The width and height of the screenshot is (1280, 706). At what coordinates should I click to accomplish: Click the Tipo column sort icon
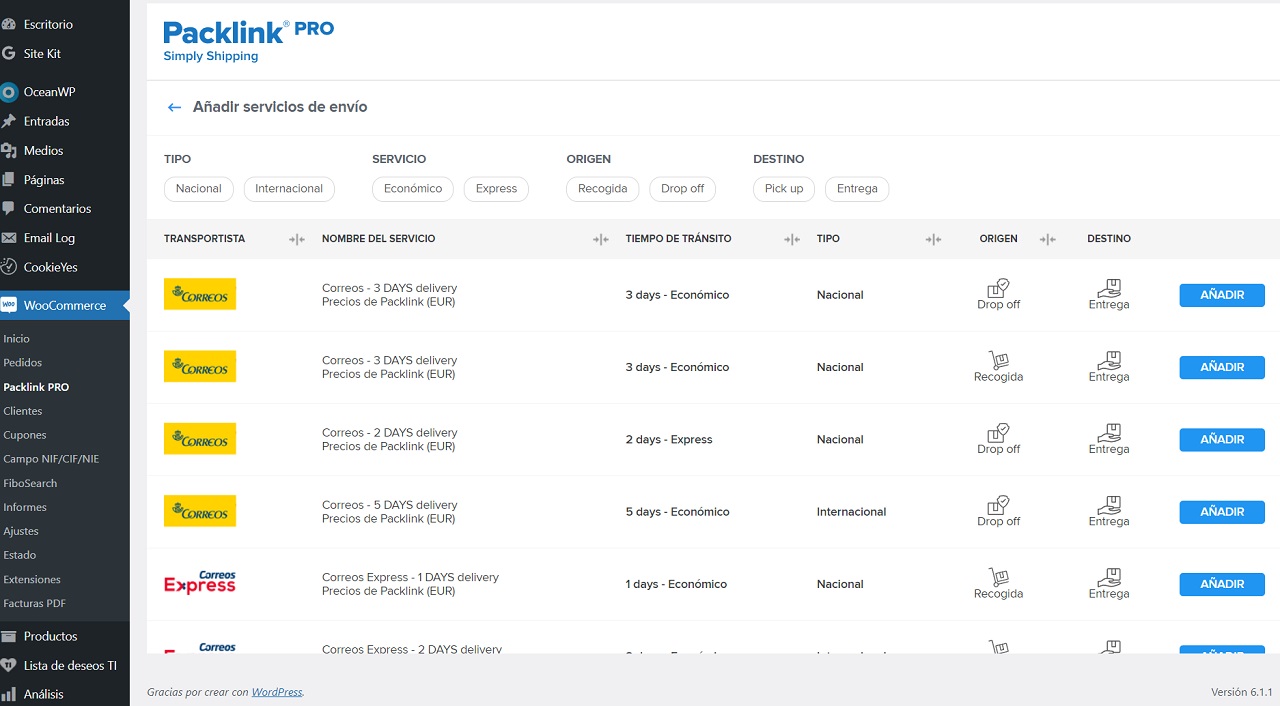(933, 239)
